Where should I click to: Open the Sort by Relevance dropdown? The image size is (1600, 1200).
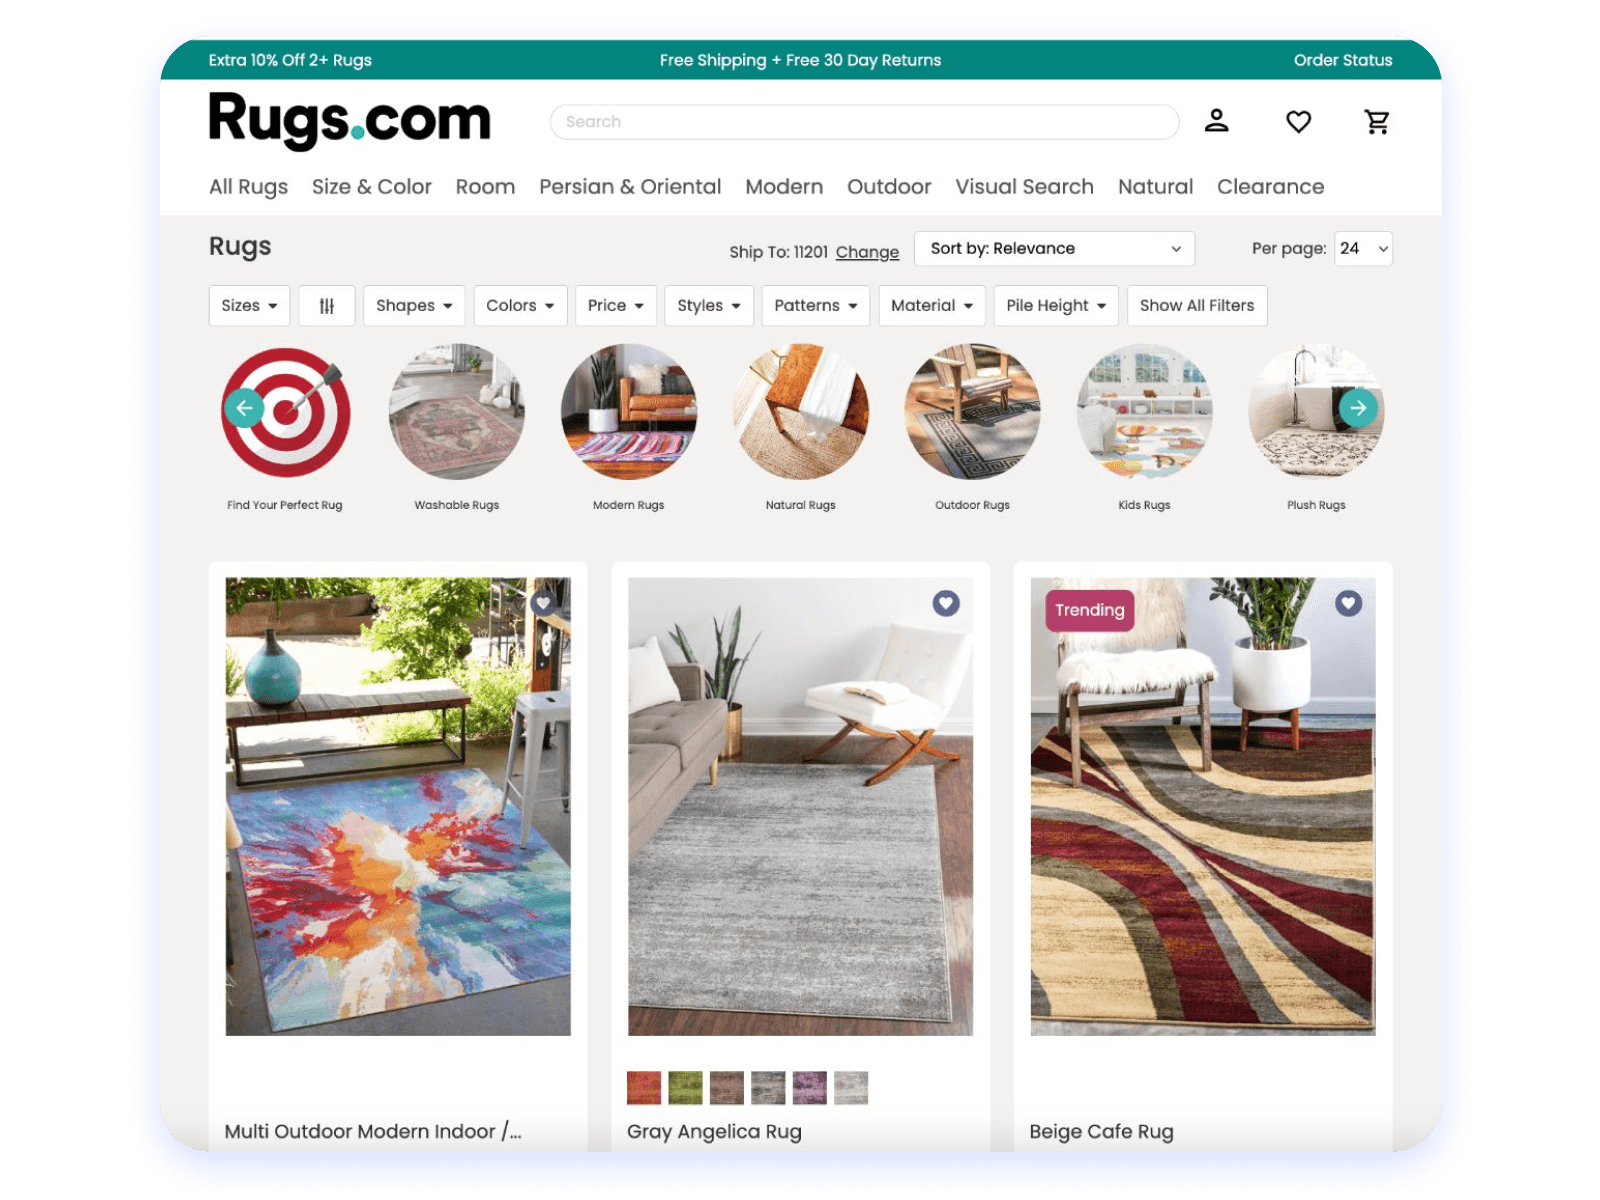1053,248
